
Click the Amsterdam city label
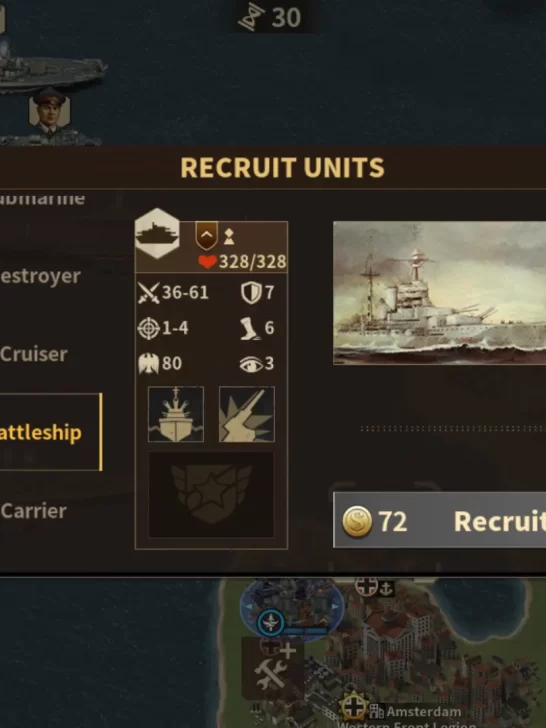[x=423, y=711]
